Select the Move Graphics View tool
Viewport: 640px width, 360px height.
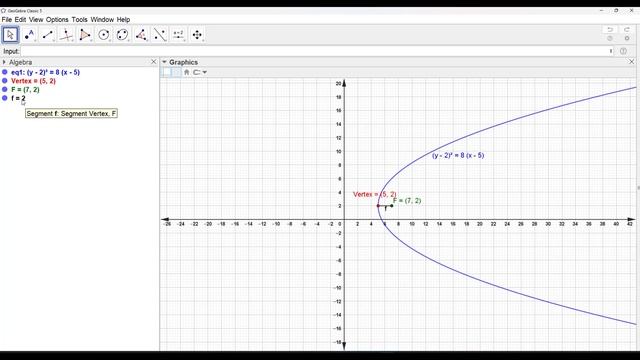point(197,35)
